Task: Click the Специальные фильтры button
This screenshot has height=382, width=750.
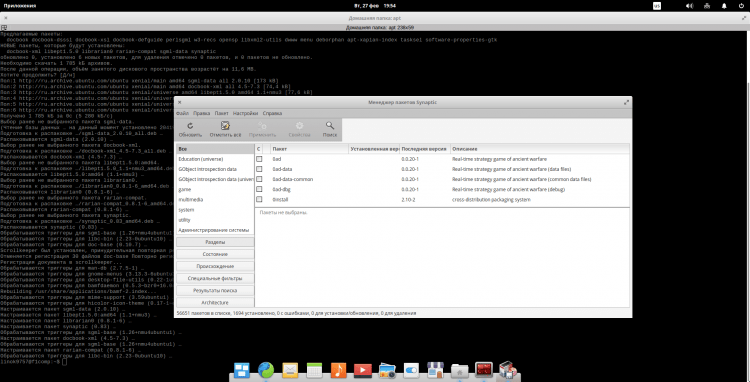Action: pyautogui.click(x=215, y=278)
